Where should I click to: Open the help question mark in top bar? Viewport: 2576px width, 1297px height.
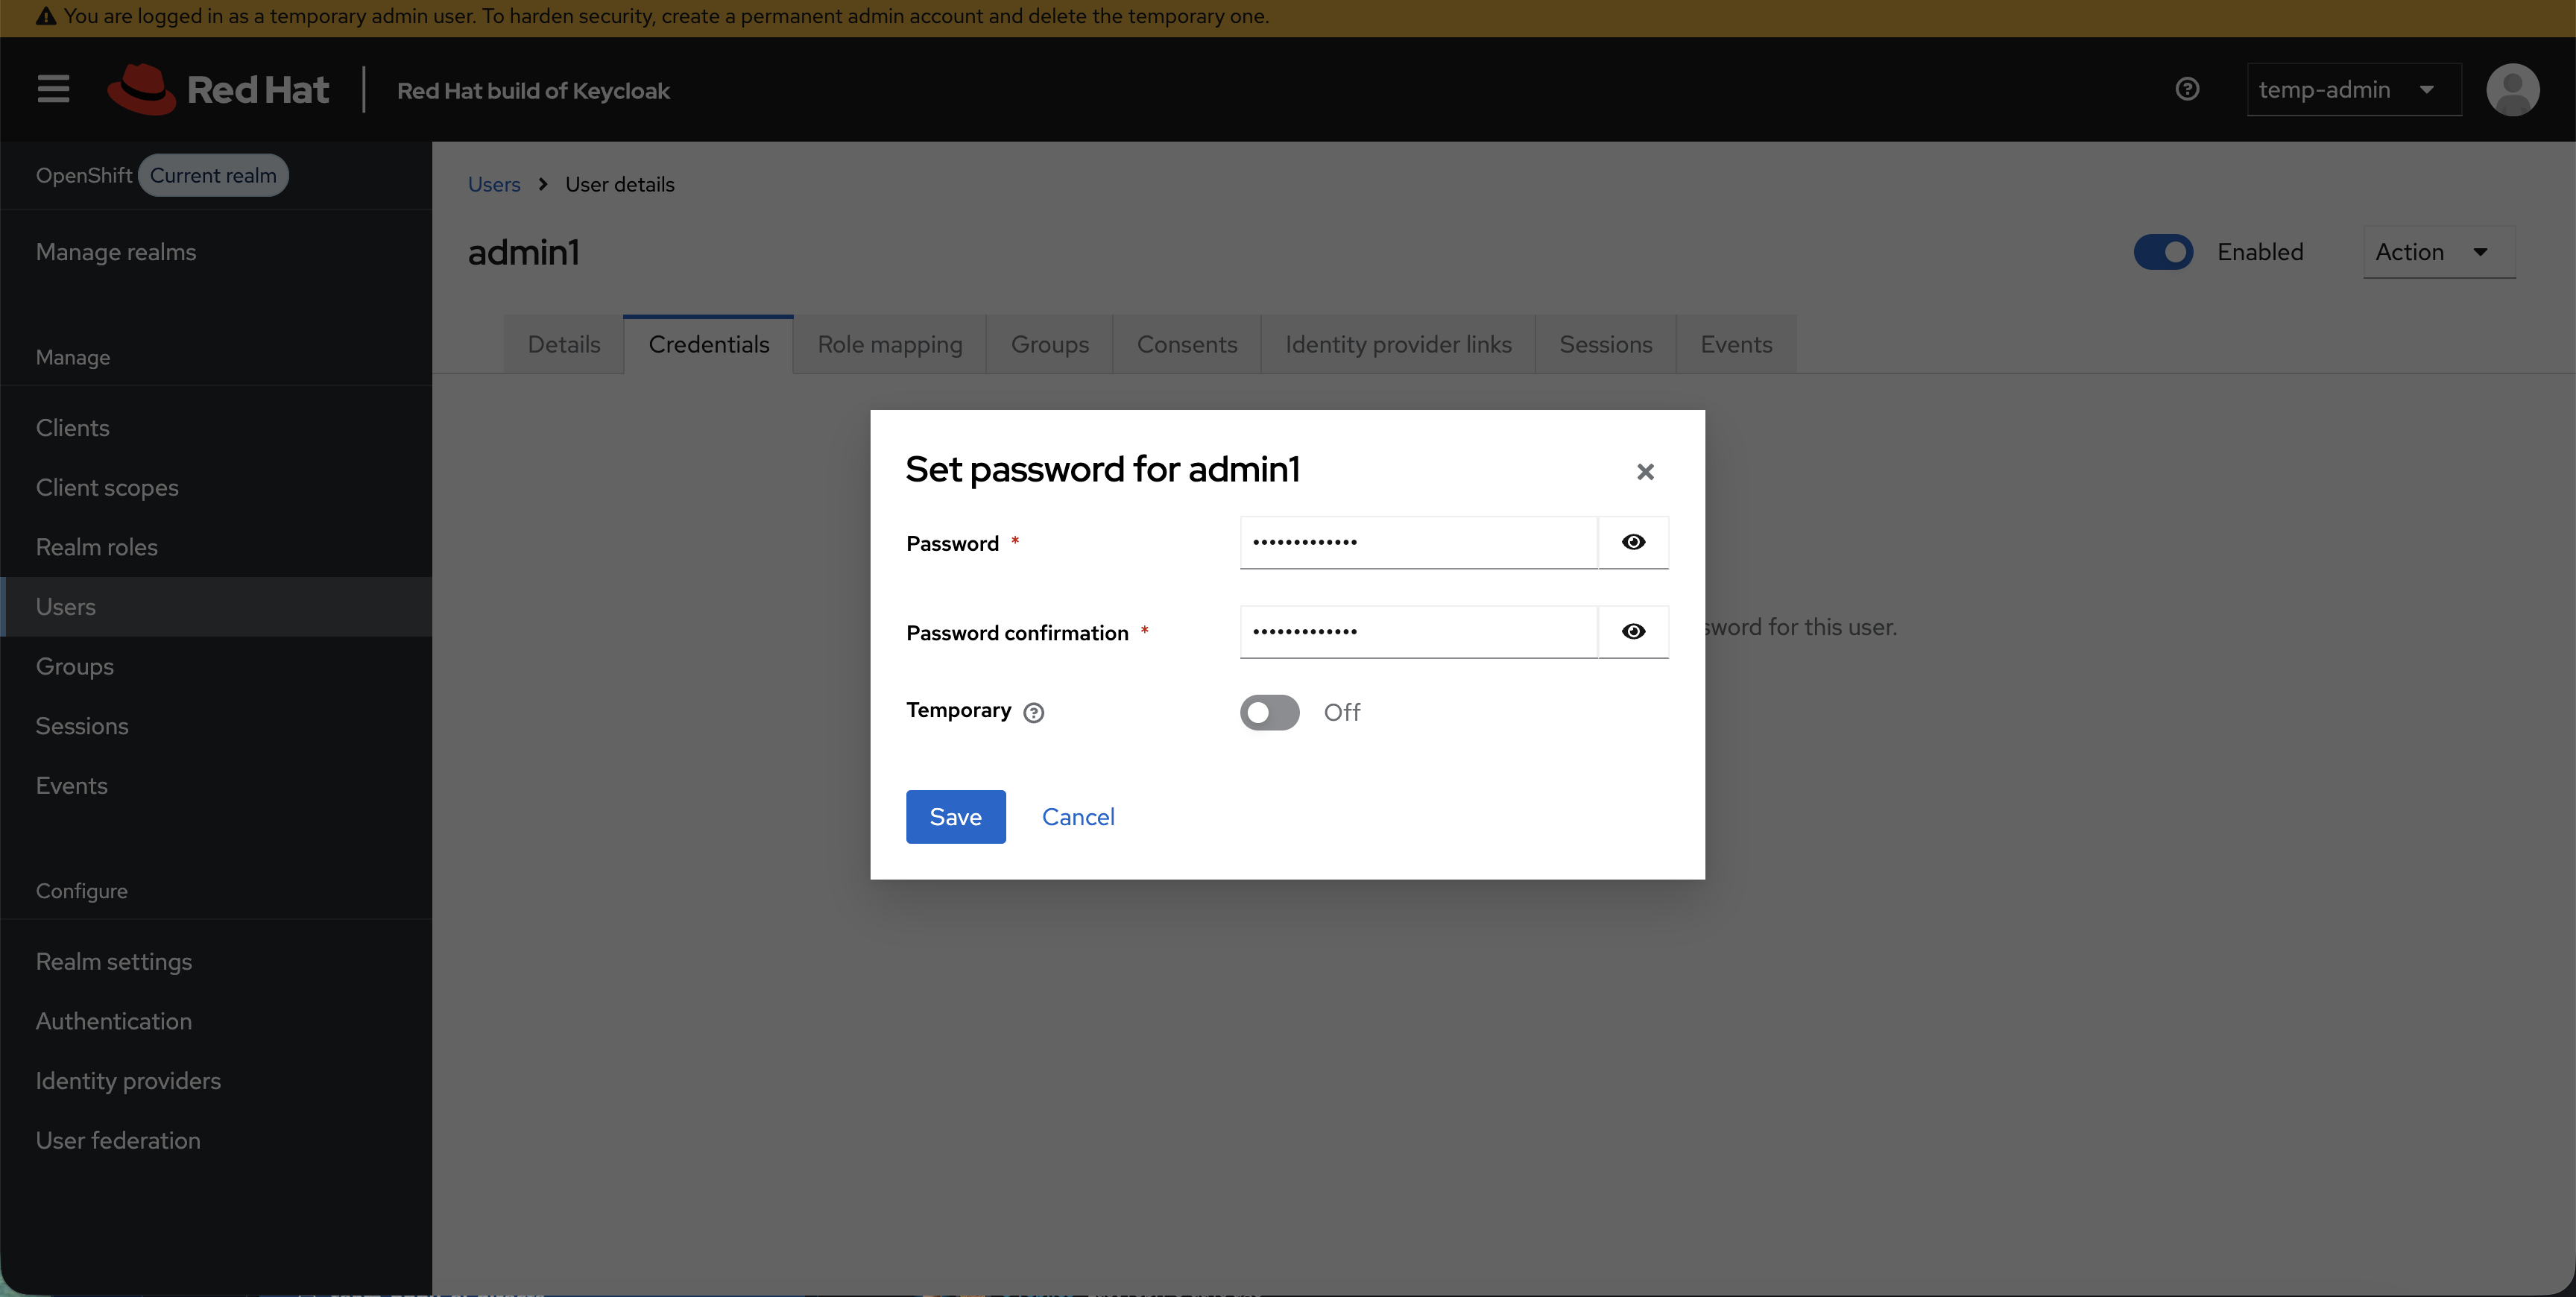(x=2188, y=89)
